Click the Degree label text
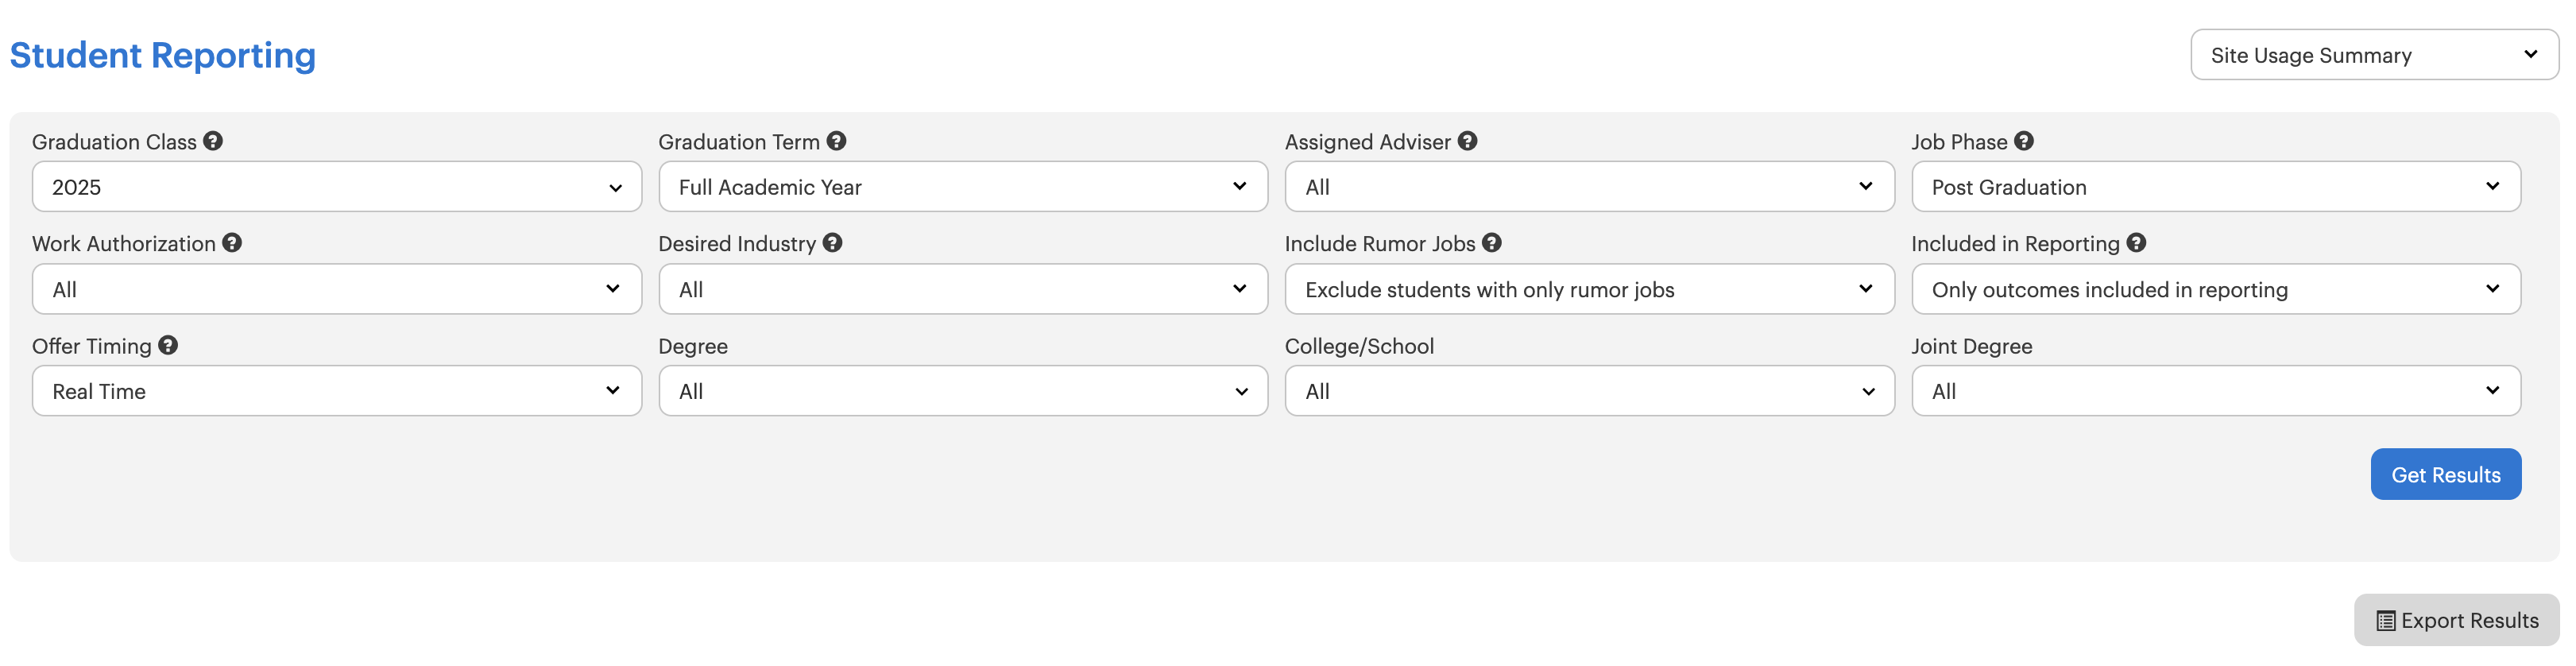Screen dimensions: 2576x666 [x=693, y=346]
